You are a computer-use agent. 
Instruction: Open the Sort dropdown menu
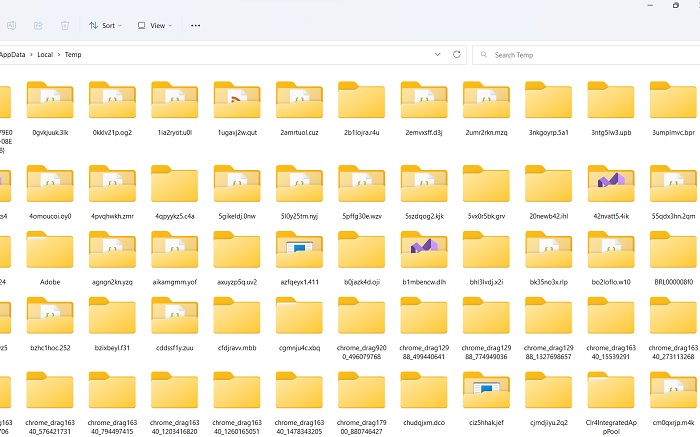101,25
